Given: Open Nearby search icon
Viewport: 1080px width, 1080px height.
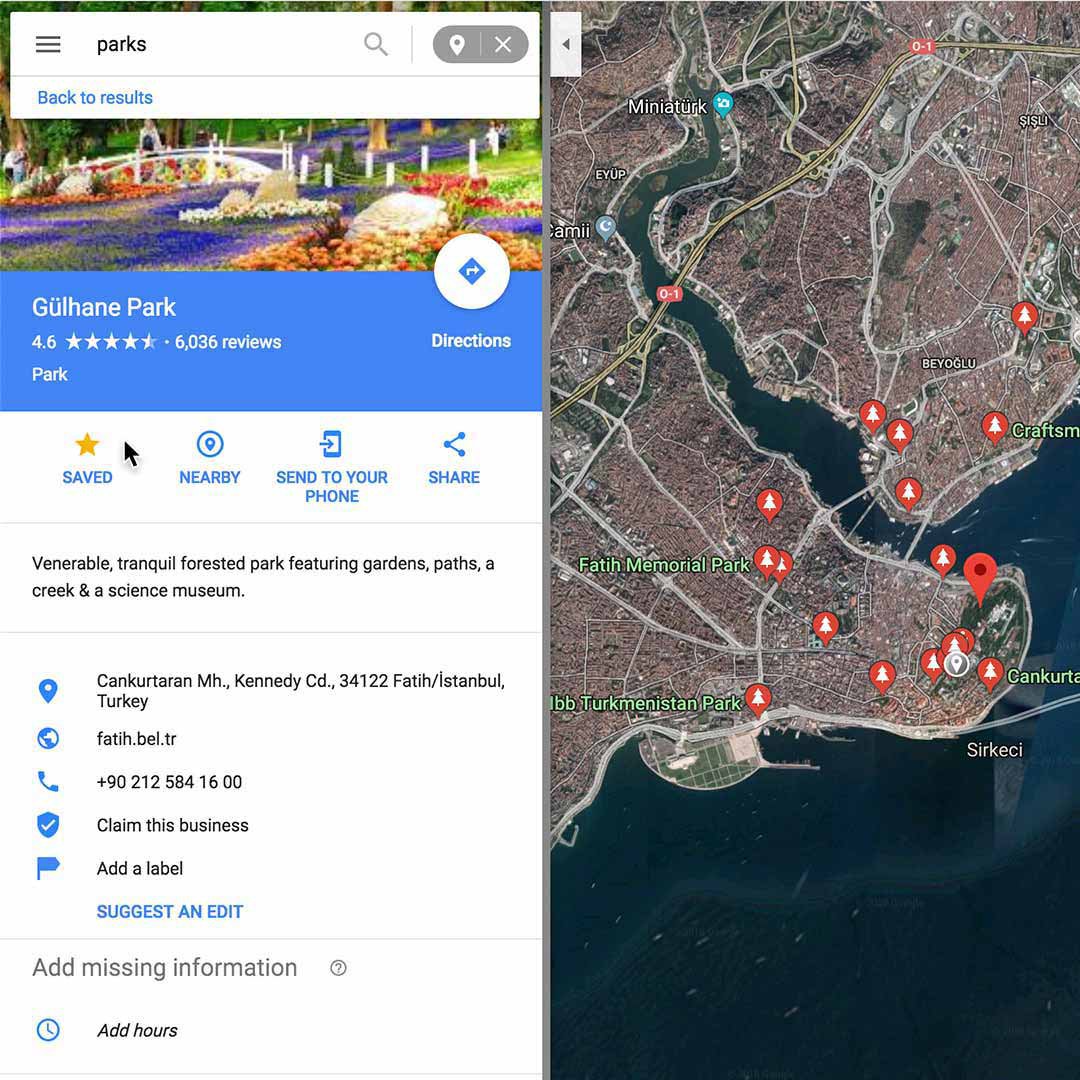Looking at the screenshot, I should tap(210, 444).
